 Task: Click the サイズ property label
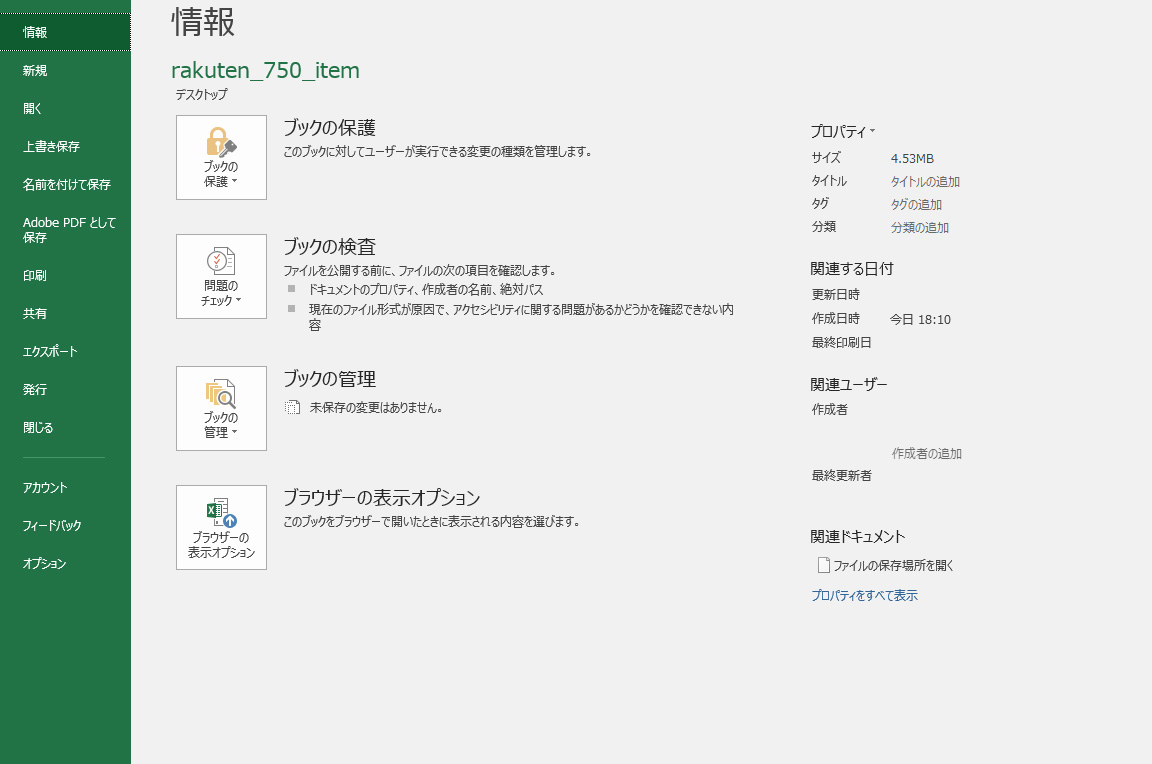click(827, 158)
